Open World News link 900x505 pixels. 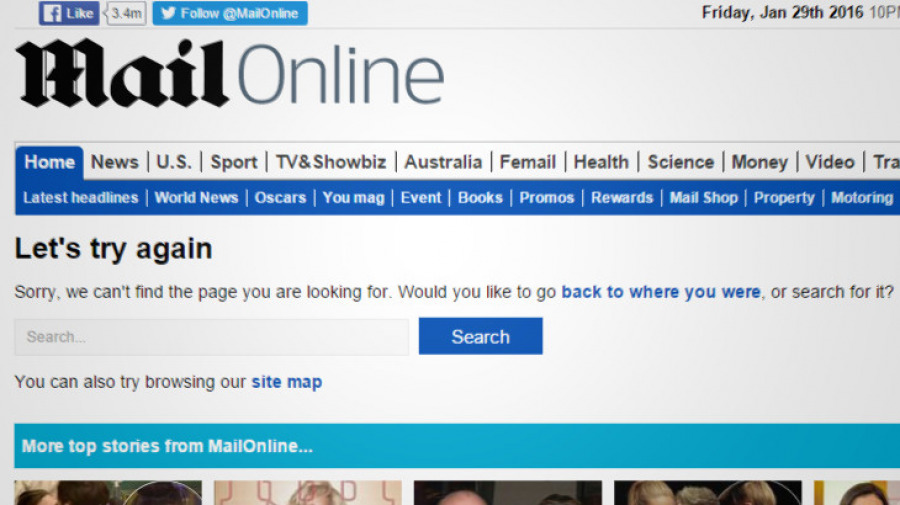(196, 198)
